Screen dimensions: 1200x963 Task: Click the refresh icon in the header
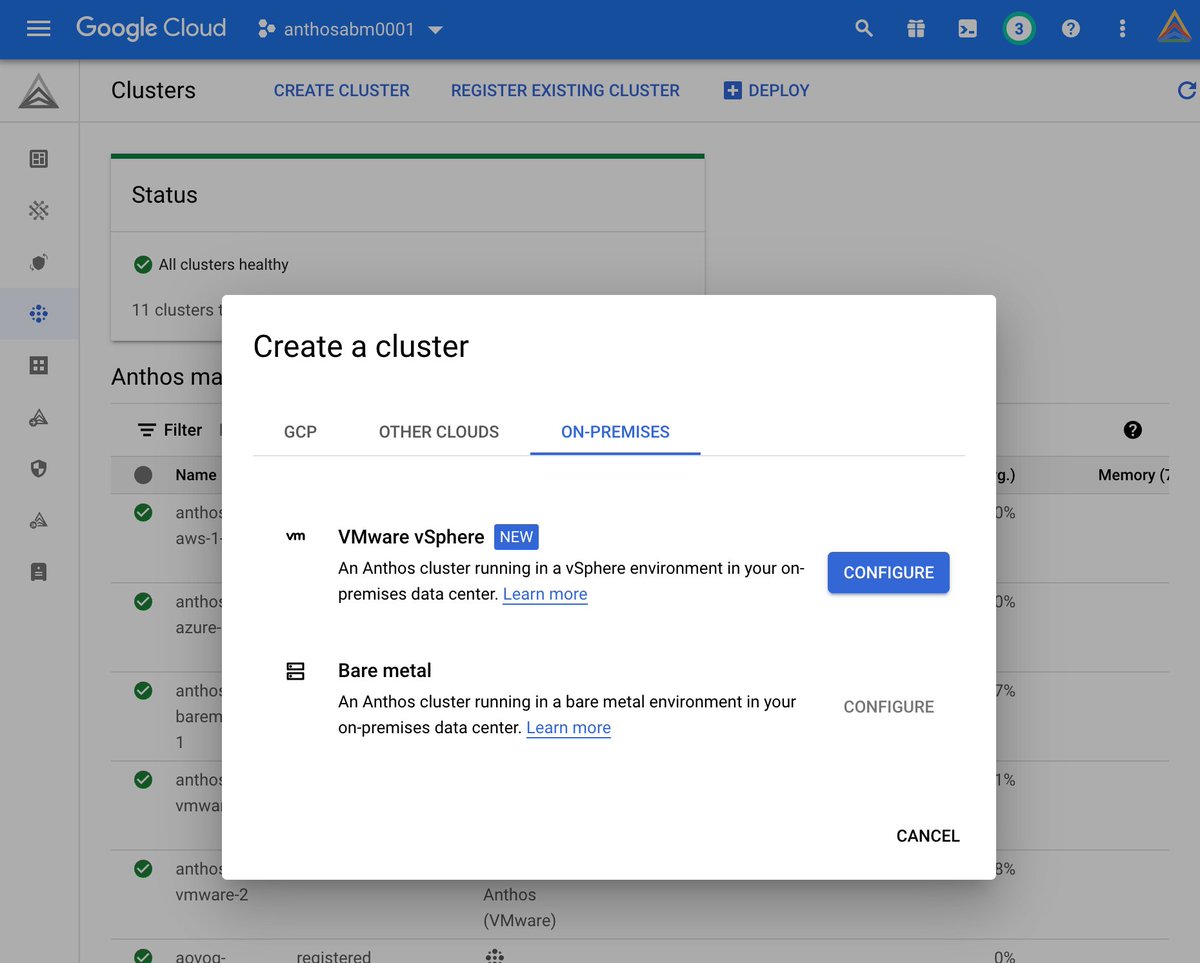[1187, 90]
